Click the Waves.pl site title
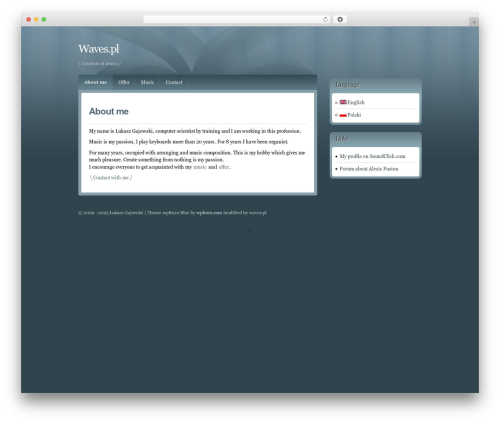Viewport: 500px width, 423px height. coord(99,49)
